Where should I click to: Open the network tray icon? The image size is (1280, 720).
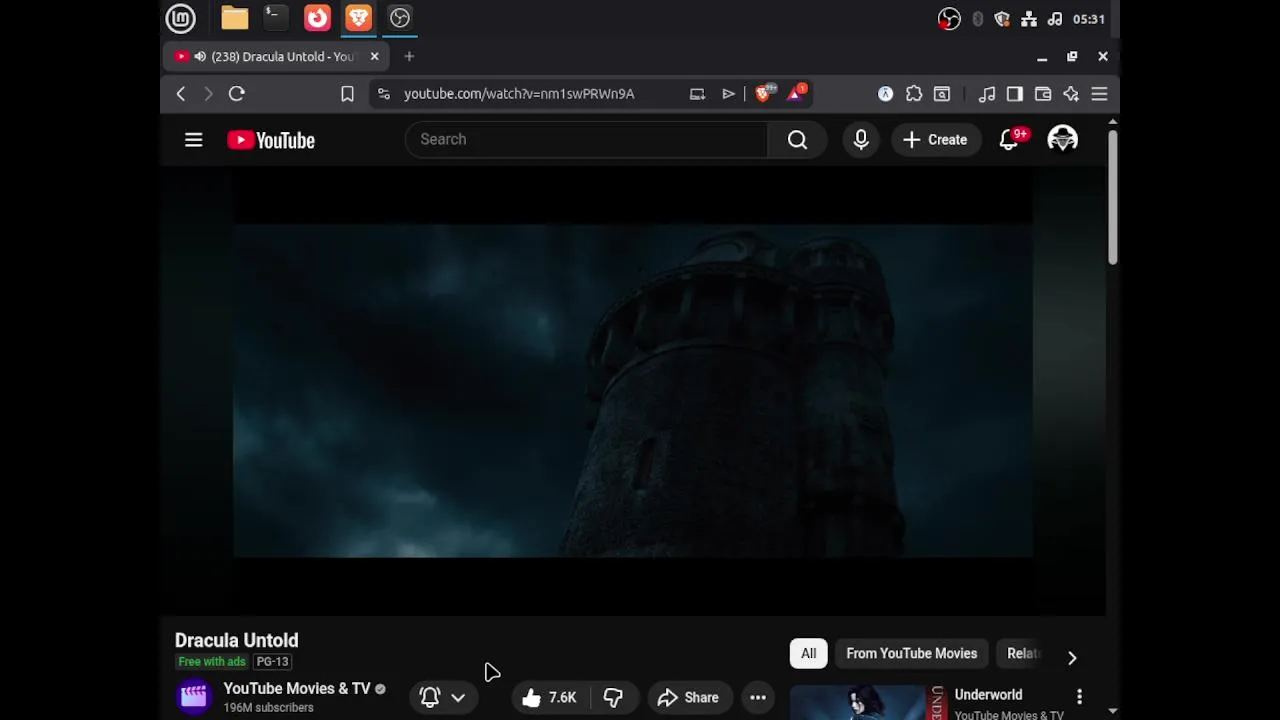coord(1028,19)
